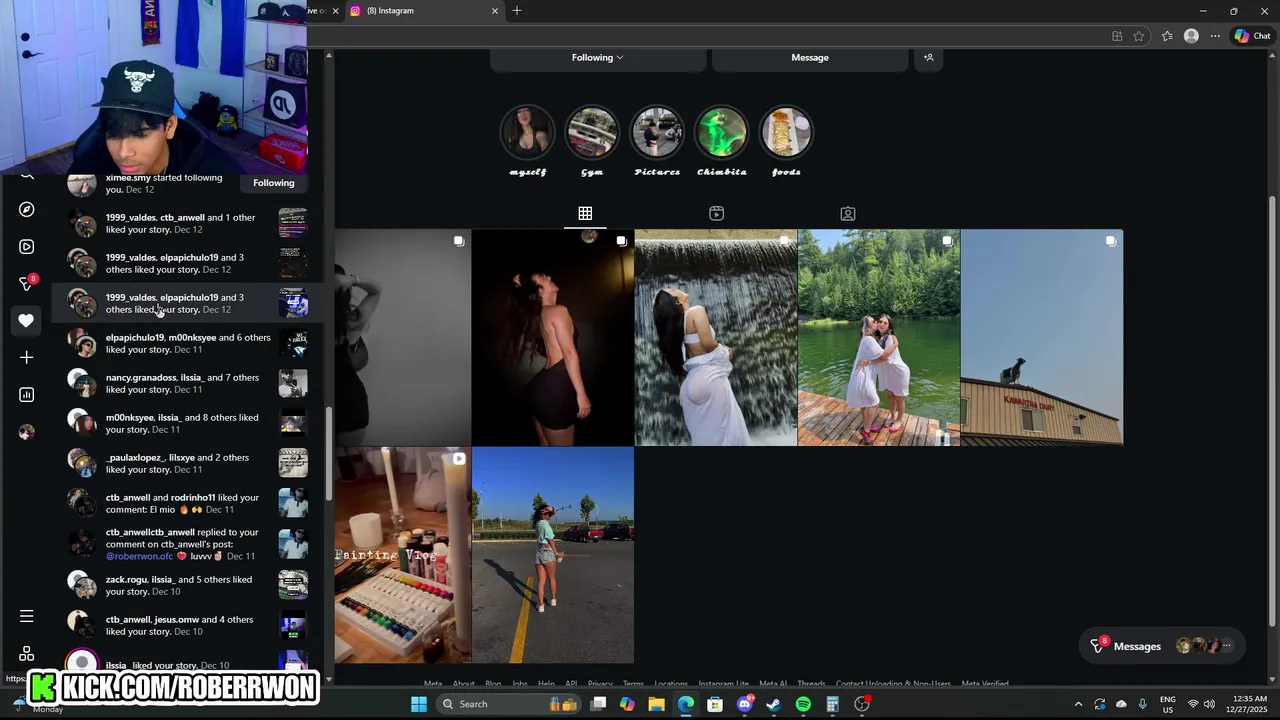Open a new browser tab with plus
This screenshot has width=1280, height=720.
point(517,11)
